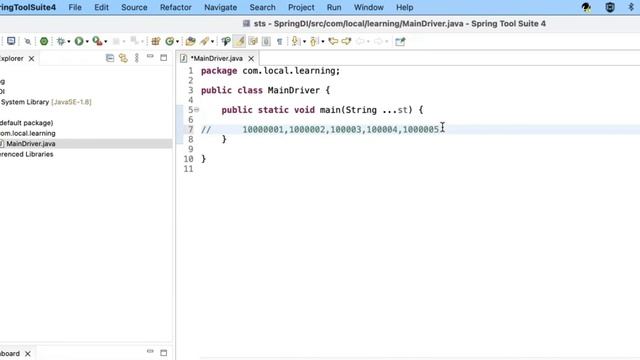Viewport: 640px width, 360px height.
Task: Click Collapse All icon in Package Explorer
Action: [x=110, y=58]
